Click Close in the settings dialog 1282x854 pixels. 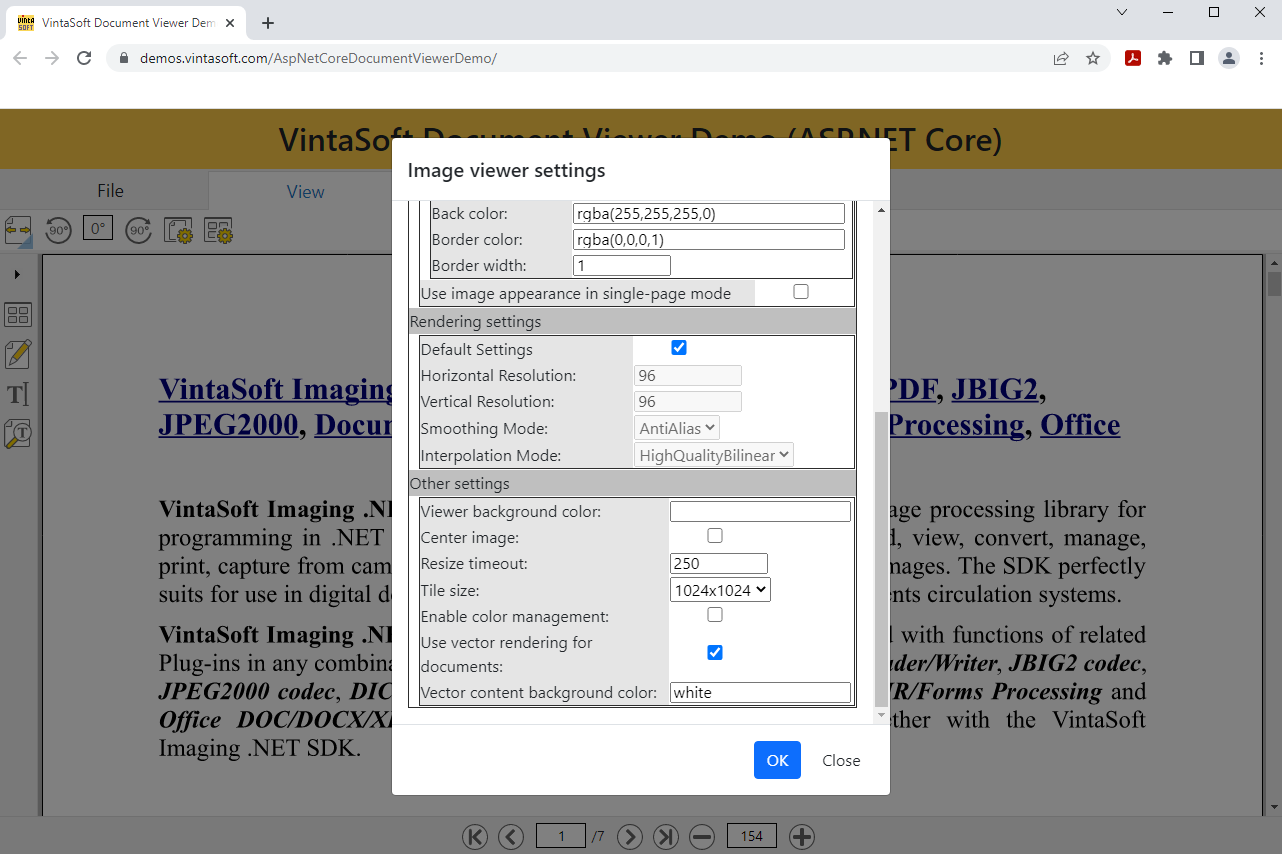840,760
